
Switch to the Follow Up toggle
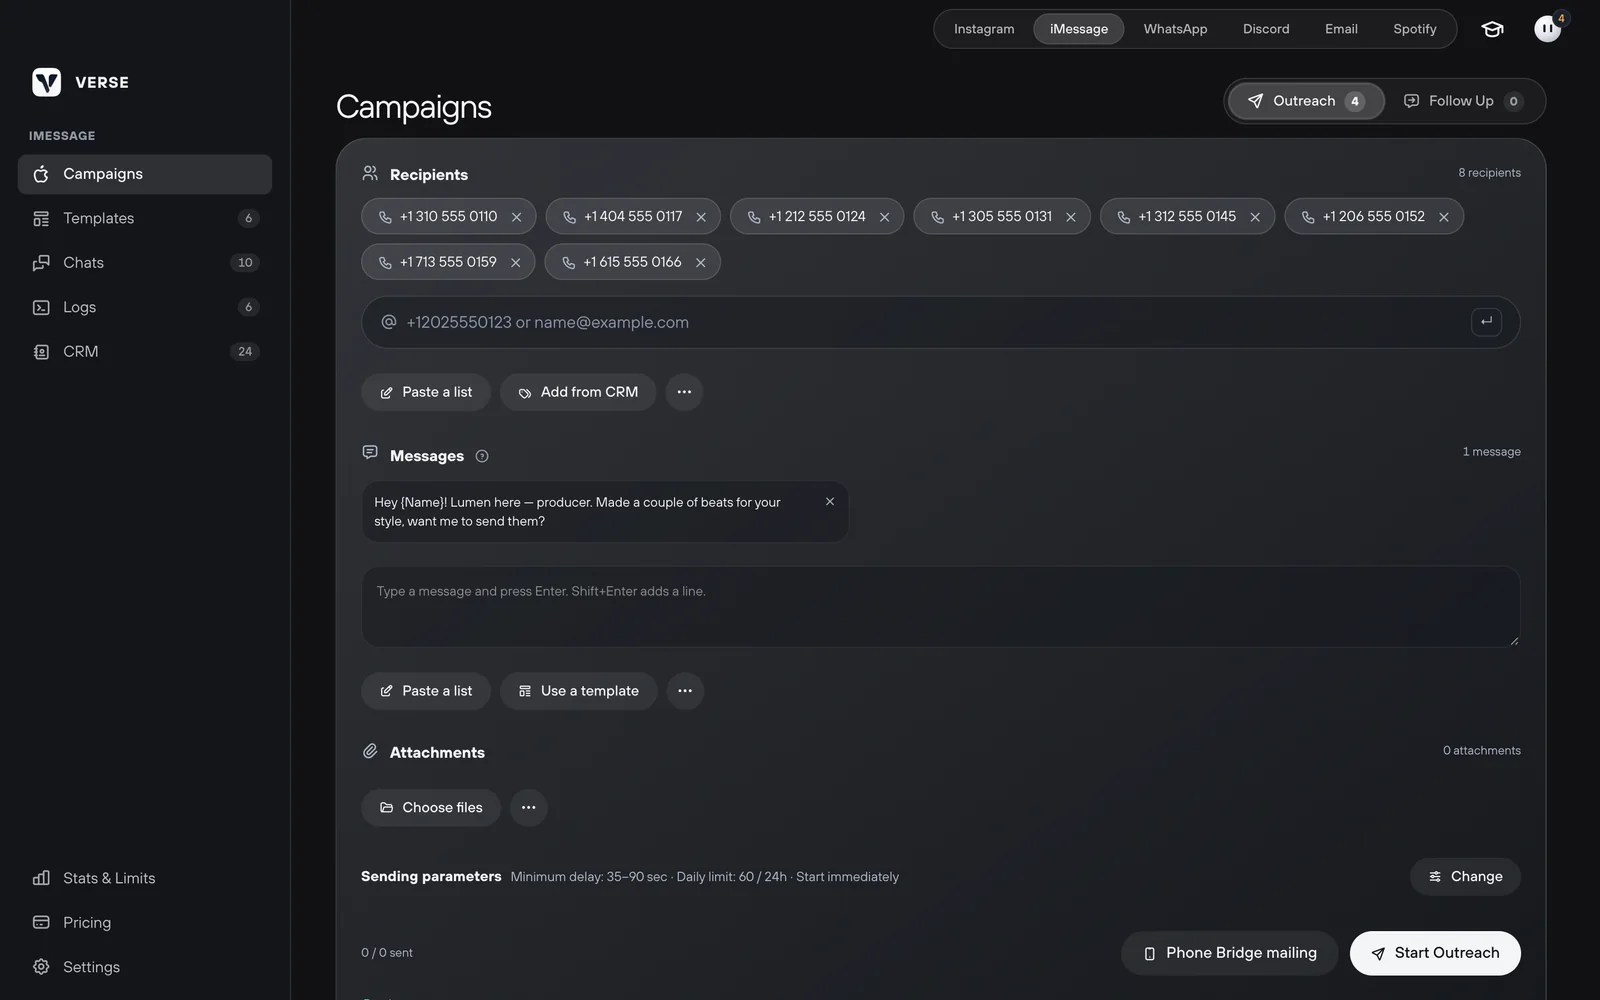(x=1464, y=101)
